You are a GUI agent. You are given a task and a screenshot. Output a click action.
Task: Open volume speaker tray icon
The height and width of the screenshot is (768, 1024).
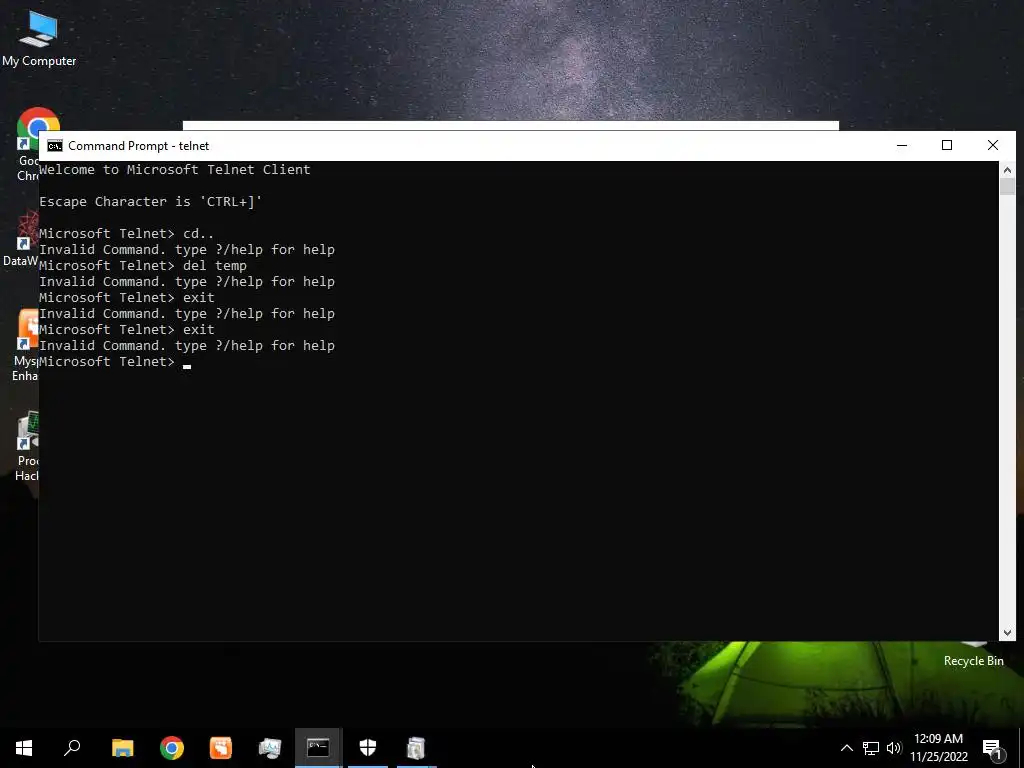pyautogui.click(x=894, y=748)
